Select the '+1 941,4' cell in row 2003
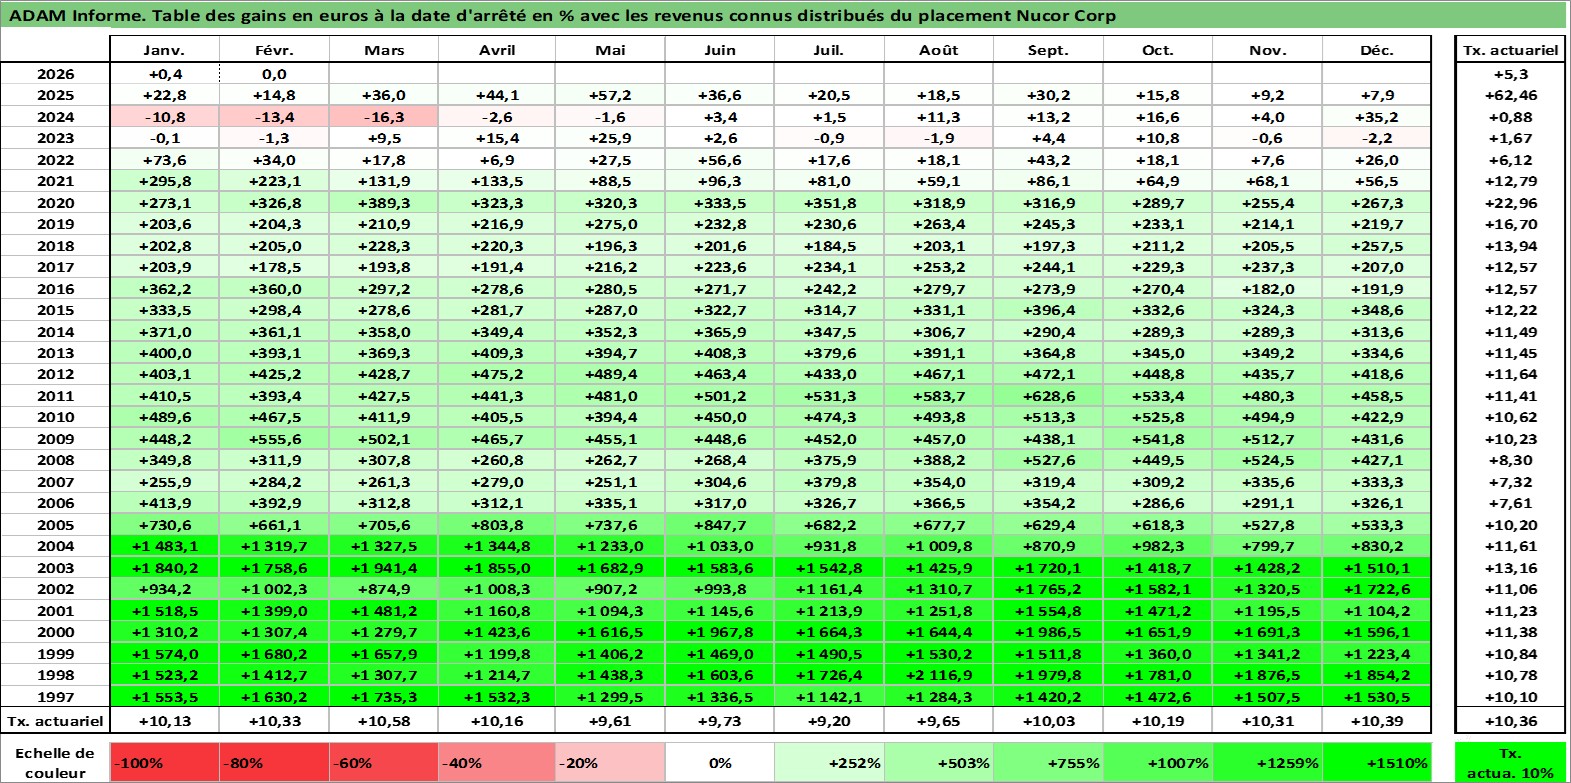This screenshot has width=1571, height=783. [x=384, y=568]
